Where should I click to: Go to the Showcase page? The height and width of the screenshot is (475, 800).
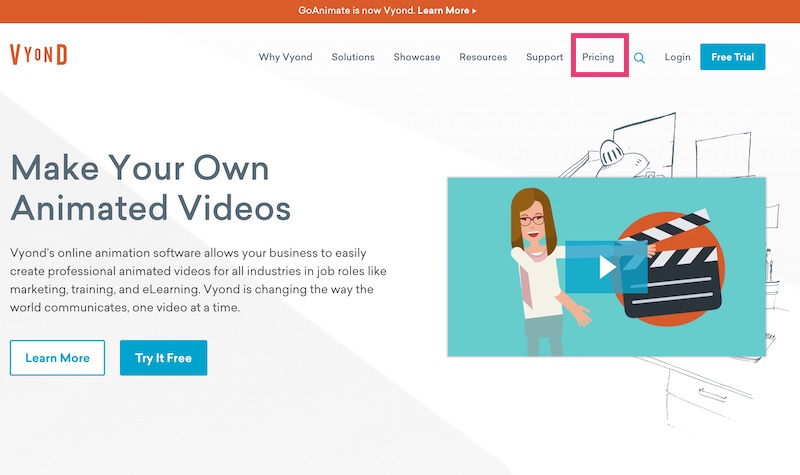(x=416, y=57)
